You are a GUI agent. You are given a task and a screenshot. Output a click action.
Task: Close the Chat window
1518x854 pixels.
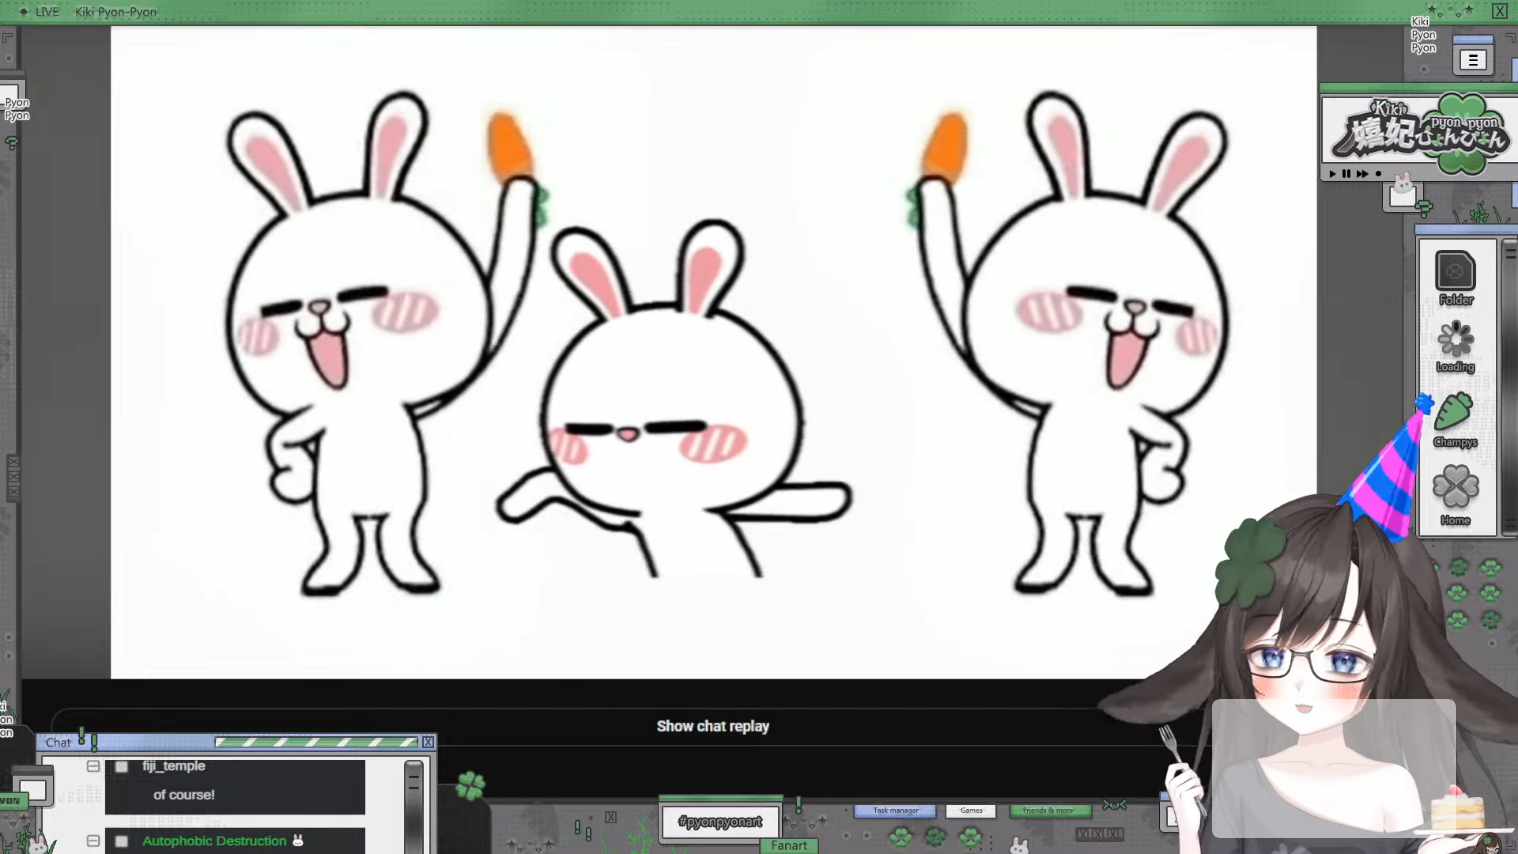tap(428, 742)
